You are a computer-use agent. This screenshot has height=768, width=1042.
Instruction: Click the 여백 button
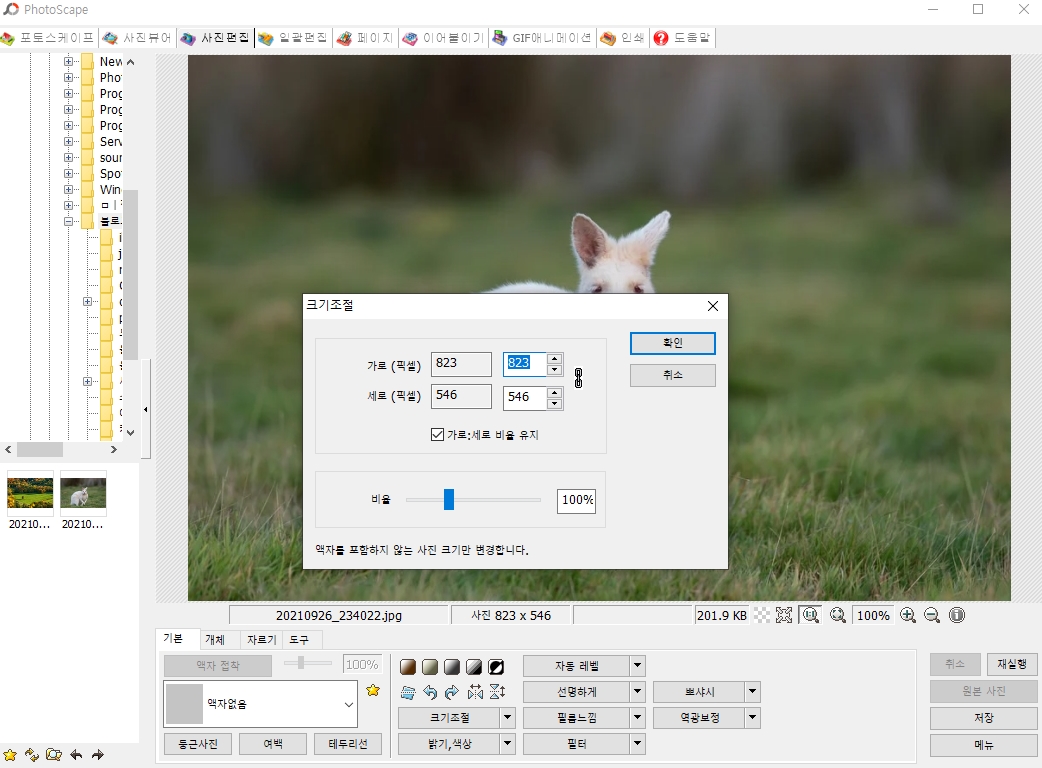tap(273, 743)
